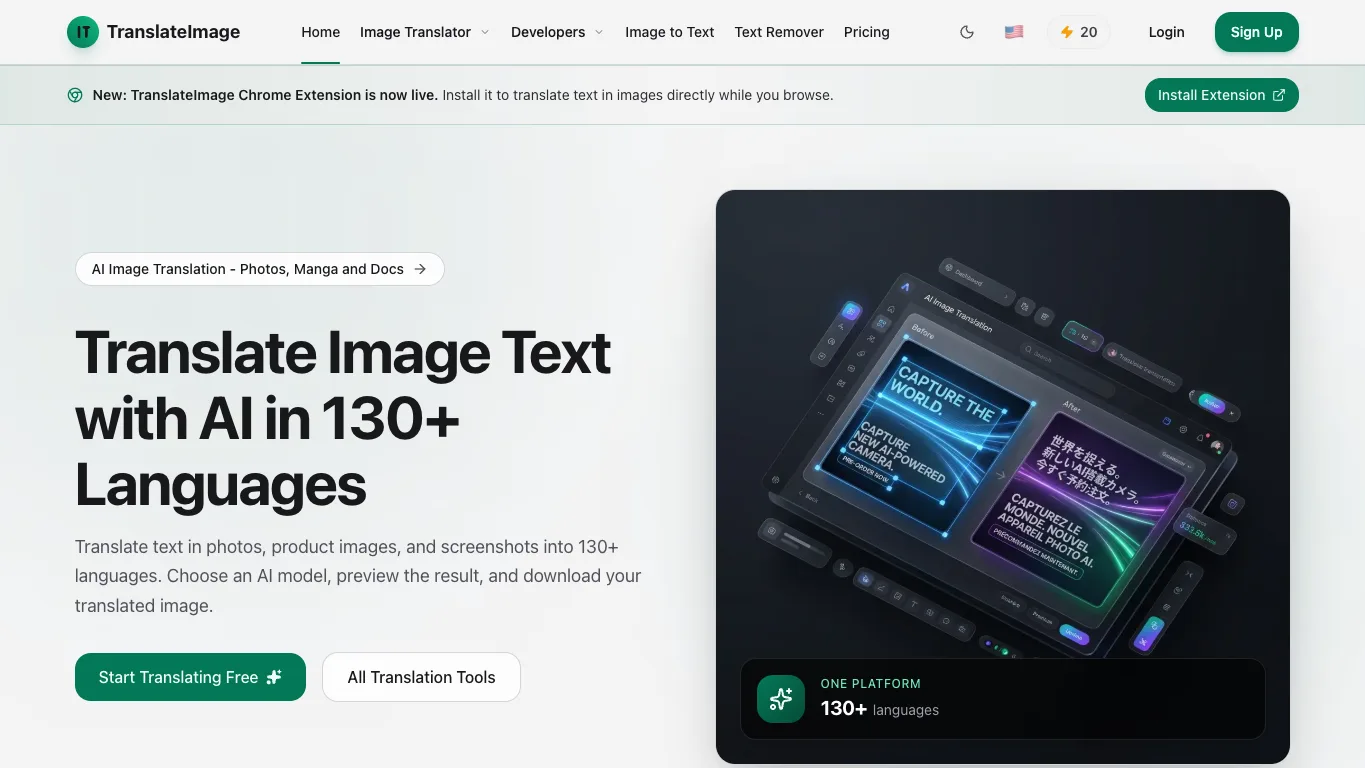This screenshot has height=768, width=1365.
Task: Toggle dark mode with the moon icon
Action: coord(967,32)
